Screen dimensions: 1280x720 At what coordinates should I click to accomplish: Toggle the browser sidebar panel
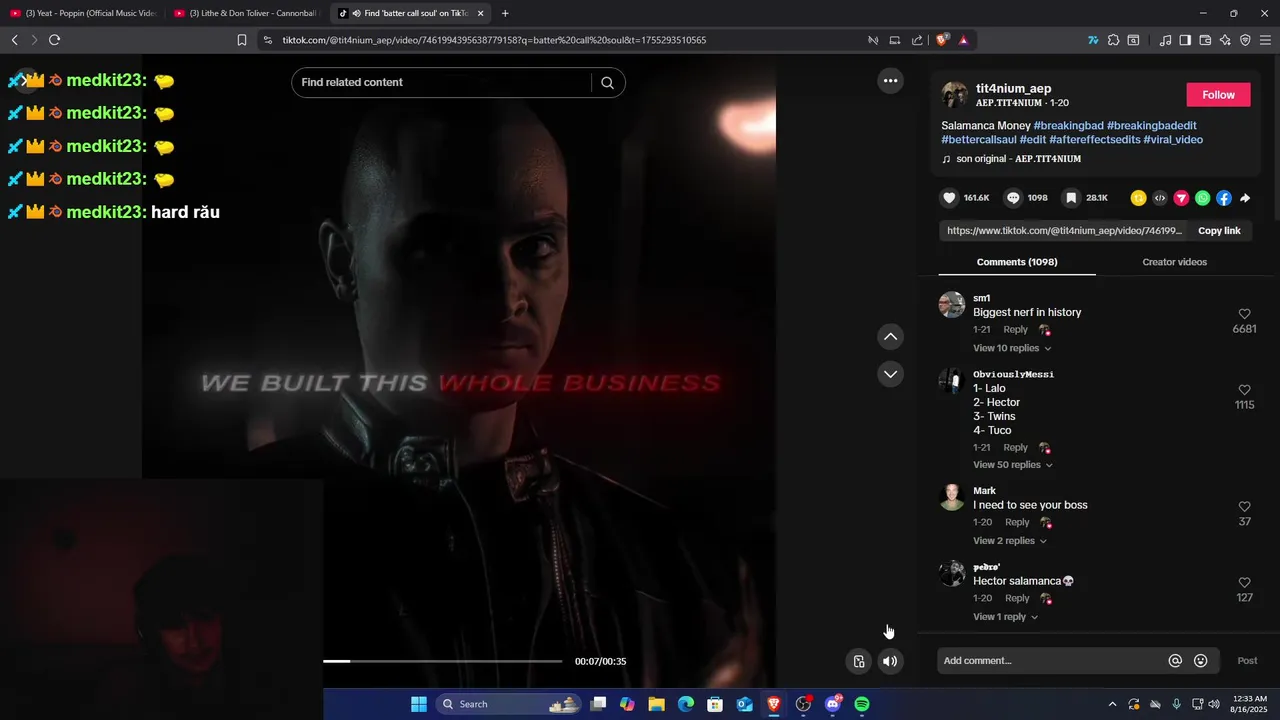click(1185, 40)
